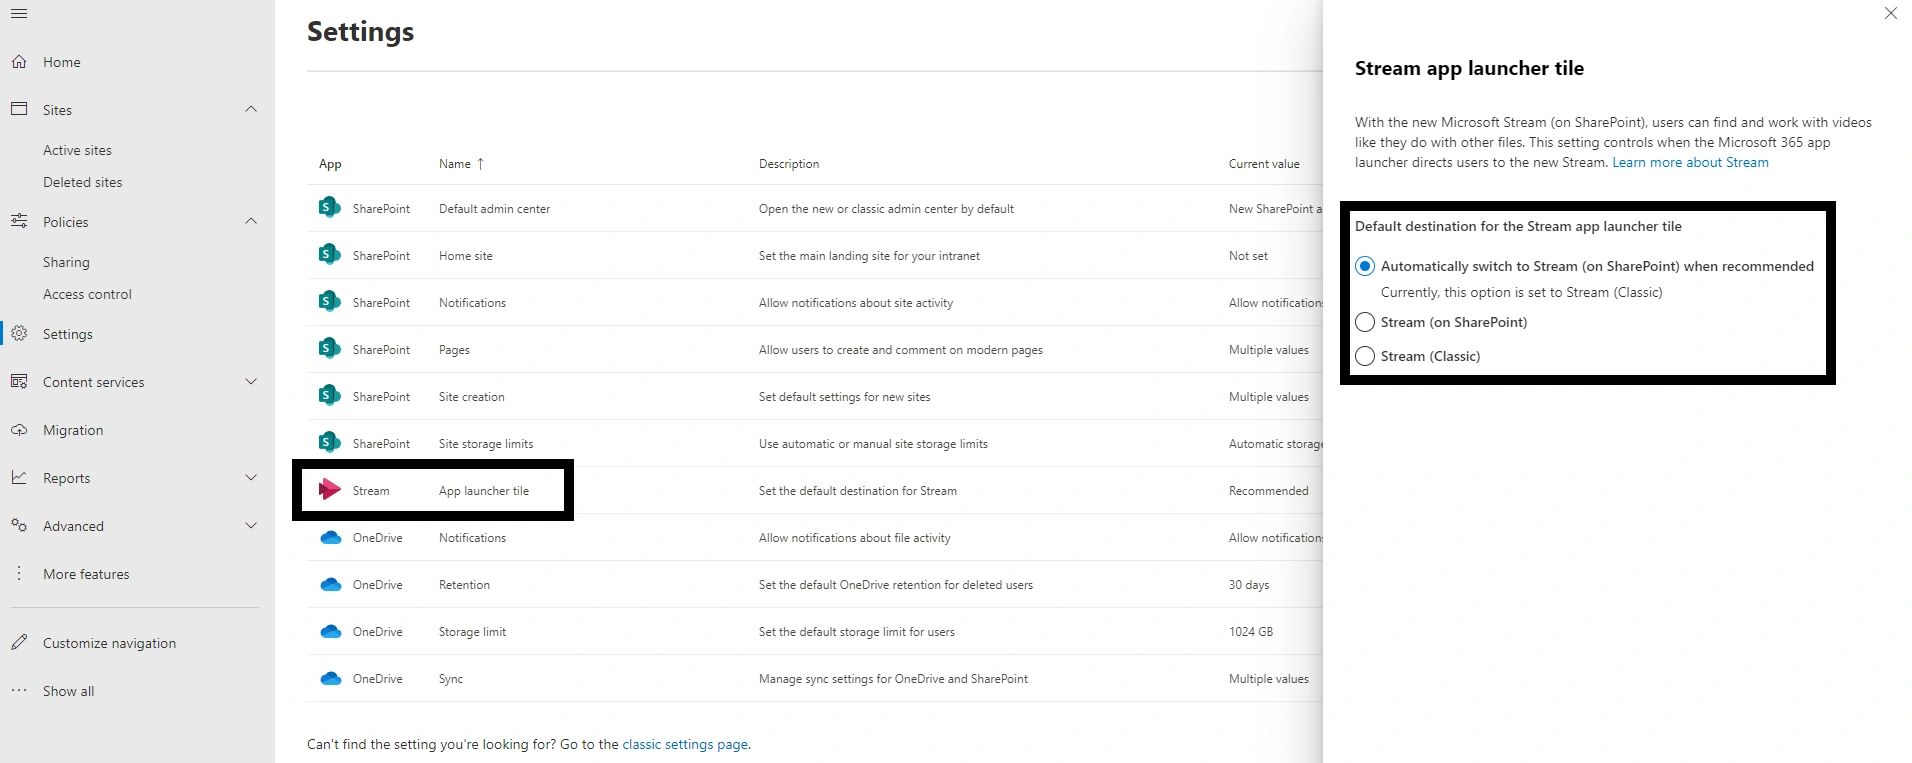Expand the Reports section
This screenshot has height=763, width=1912.
pyautogui.click(x=251, y=477)
